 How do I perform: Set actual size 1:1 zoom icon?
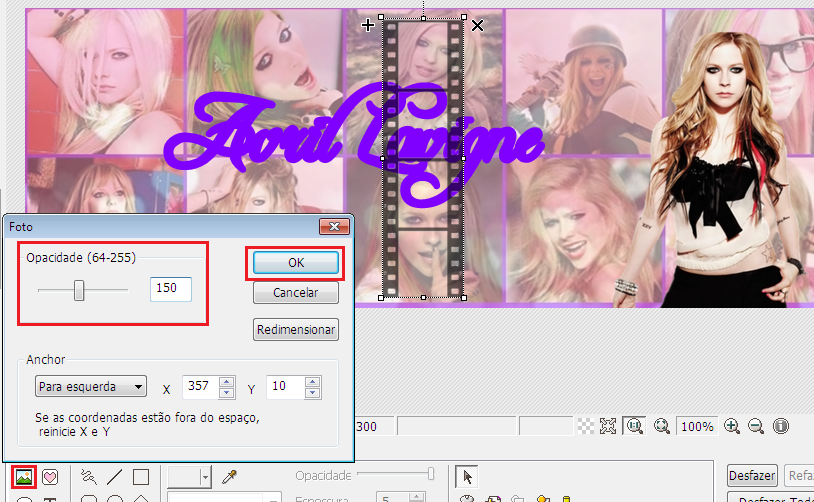tap(634, 426)
